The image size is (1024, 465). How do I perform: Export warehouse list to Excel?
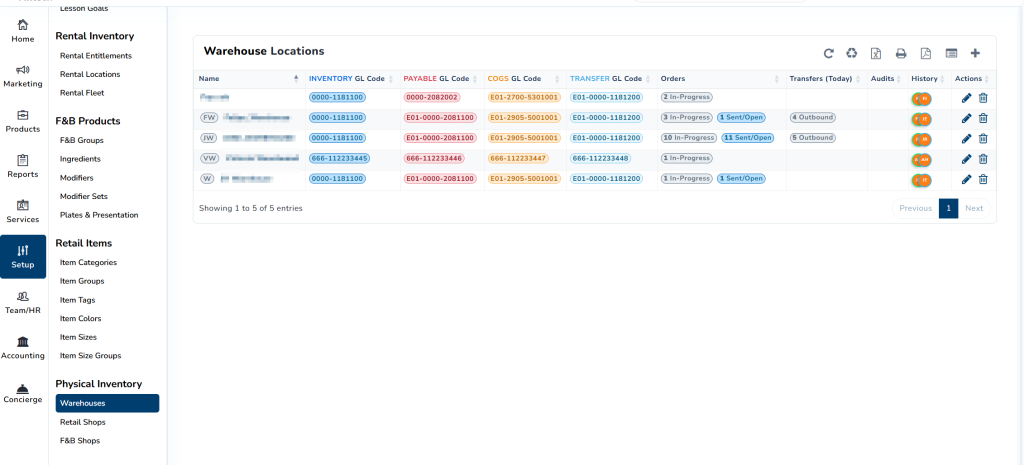[x=876, y=53]
